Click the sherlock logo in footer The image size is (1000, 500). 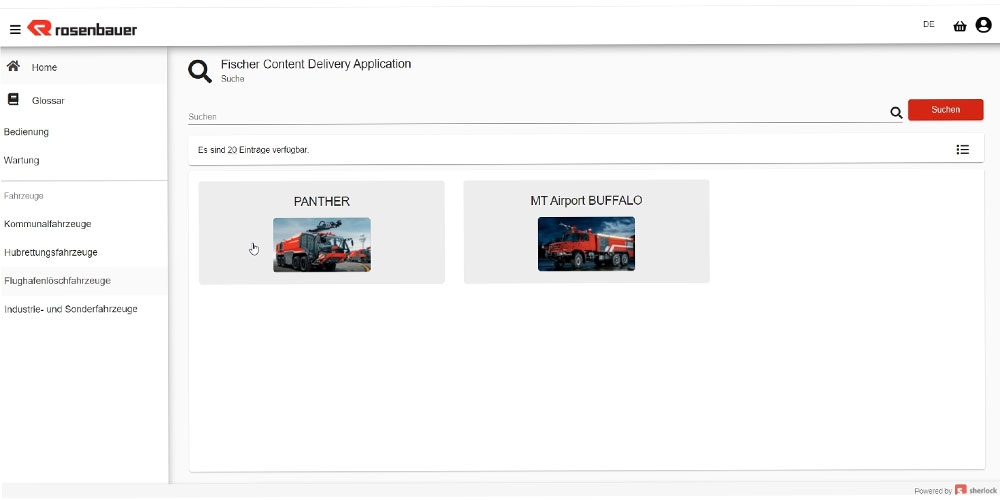(x=976, y=490)
